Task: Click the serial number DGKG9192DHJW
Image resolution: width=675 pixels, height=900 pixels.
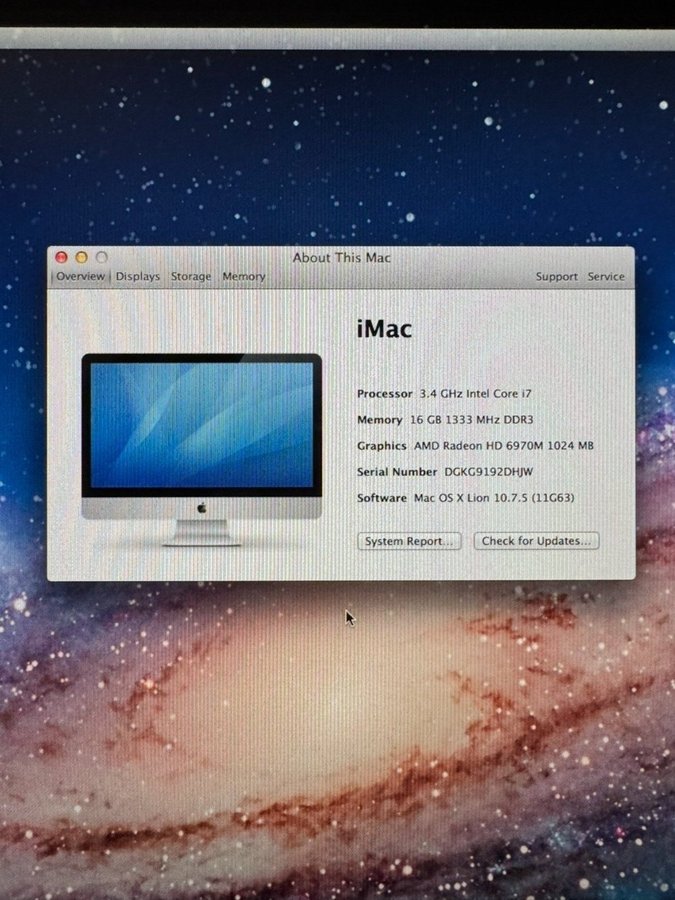Action: pos(490,472)
